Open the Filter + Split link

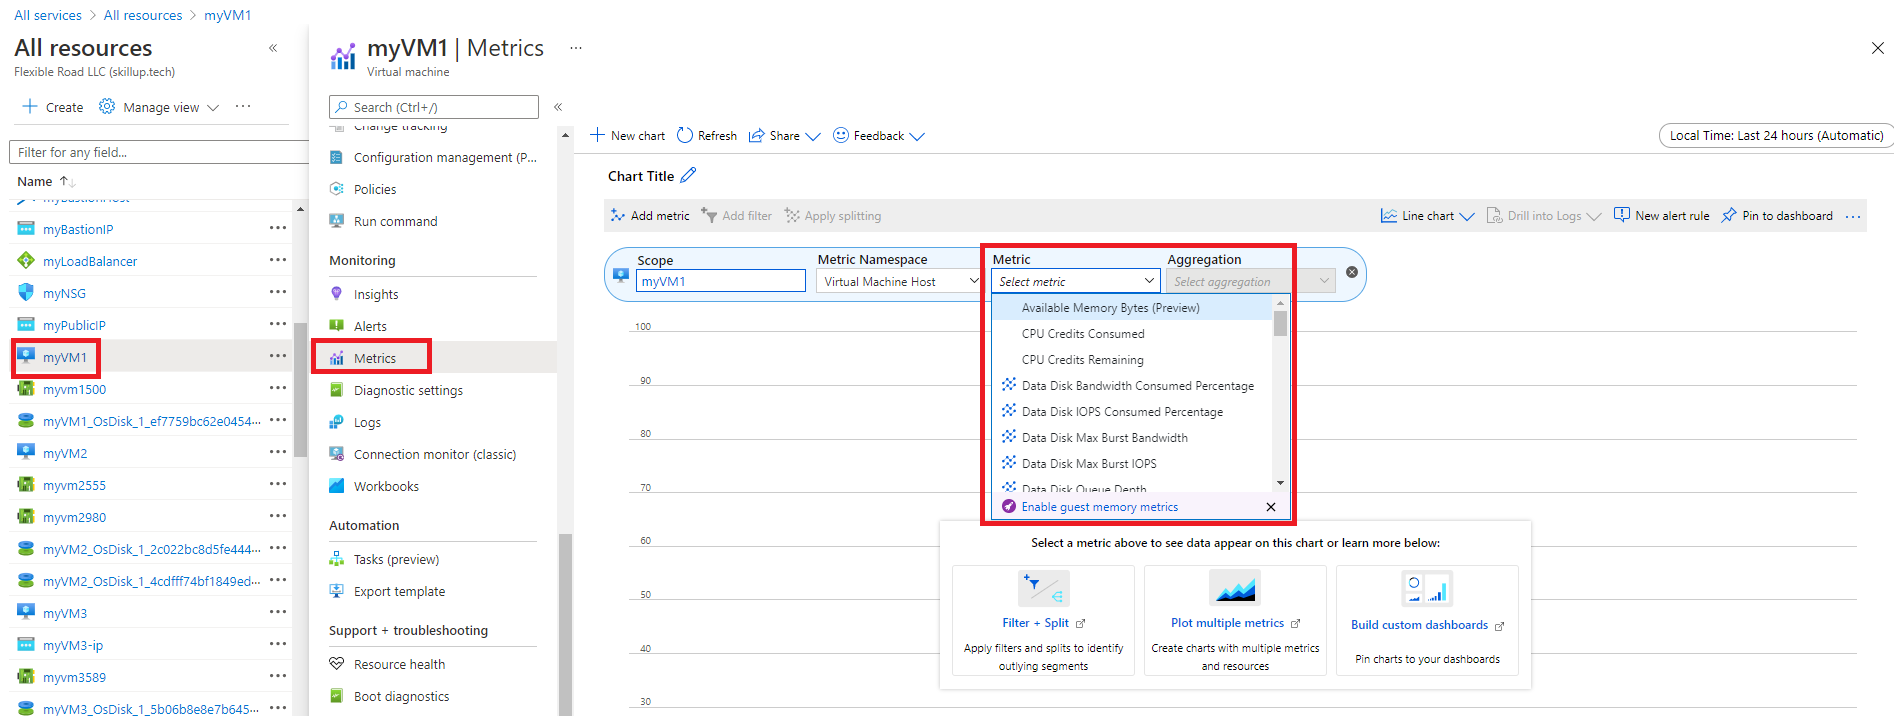1035,623
